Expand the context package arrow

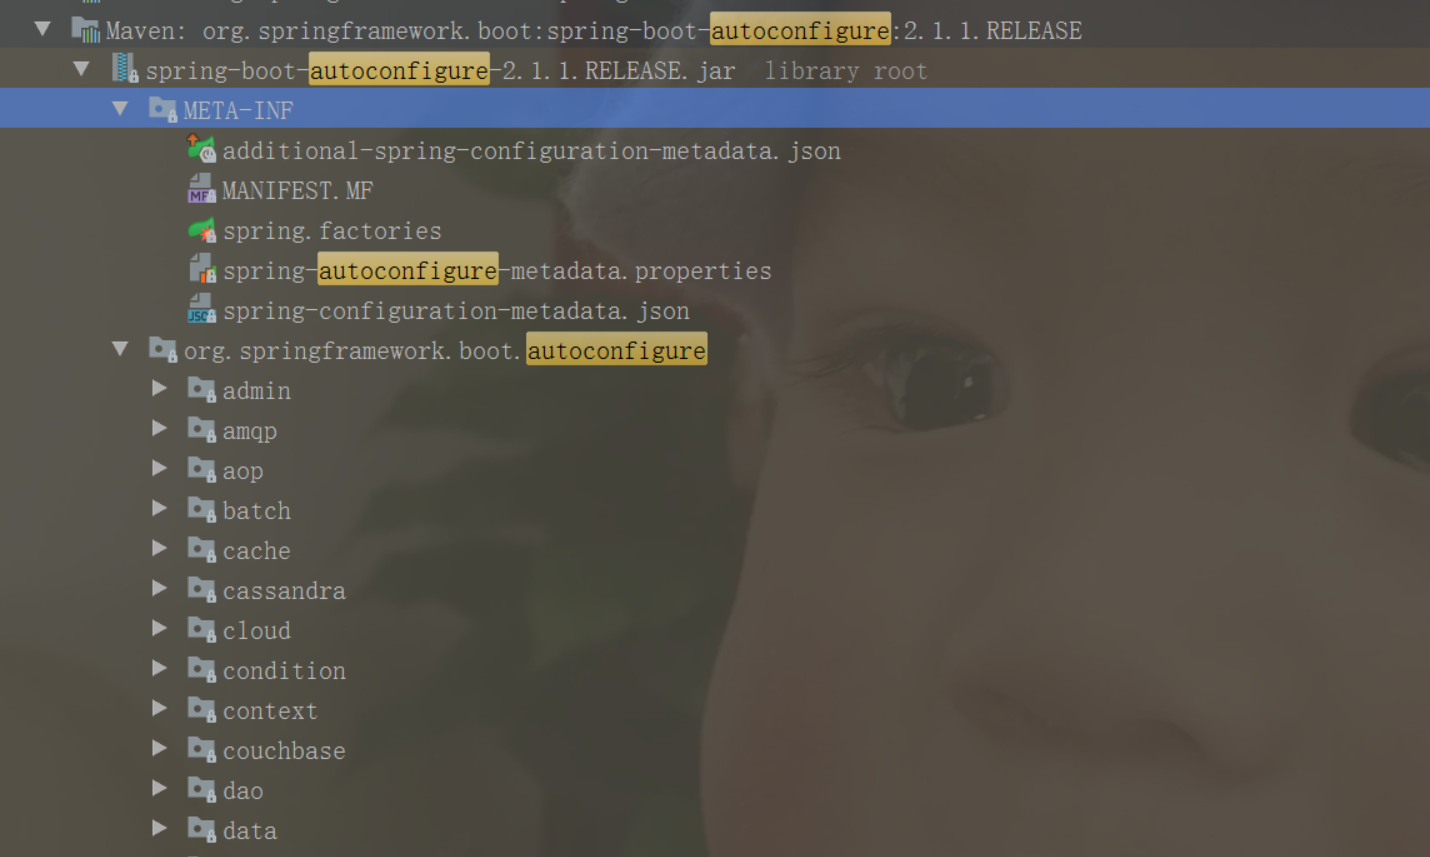coord(160,708)
